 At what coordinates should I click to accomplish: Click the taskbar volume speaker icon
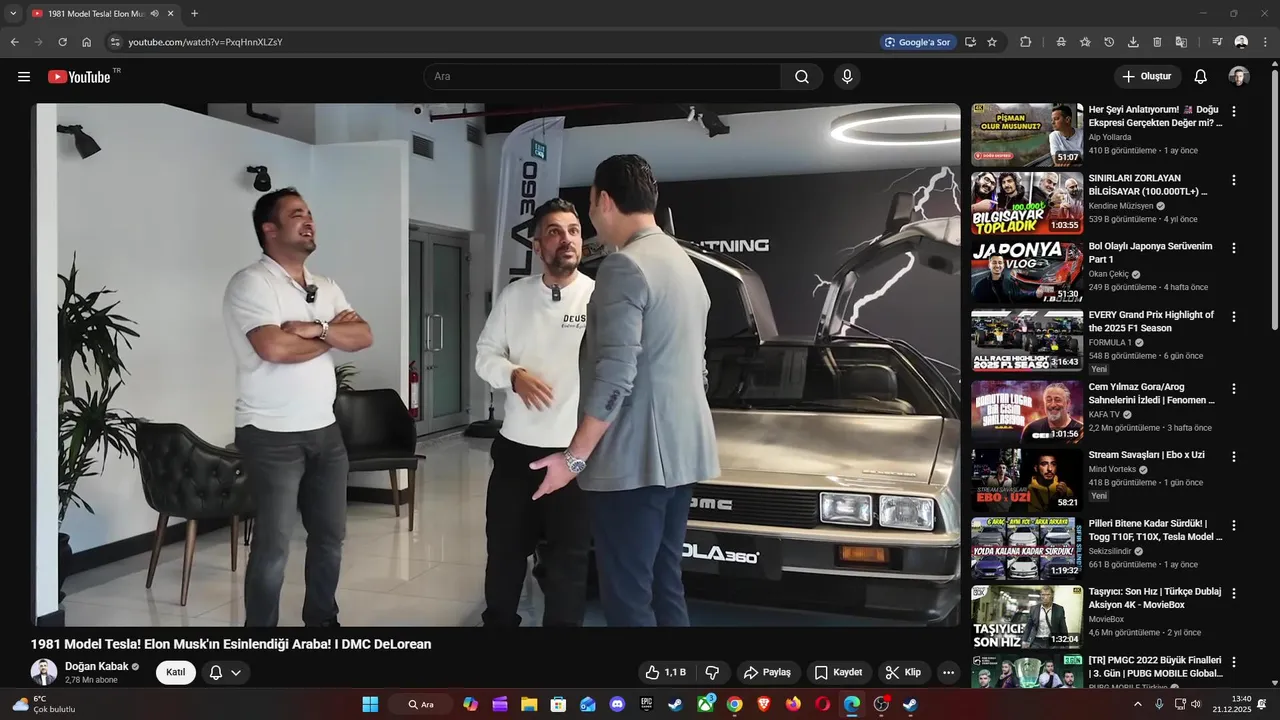1195,704
